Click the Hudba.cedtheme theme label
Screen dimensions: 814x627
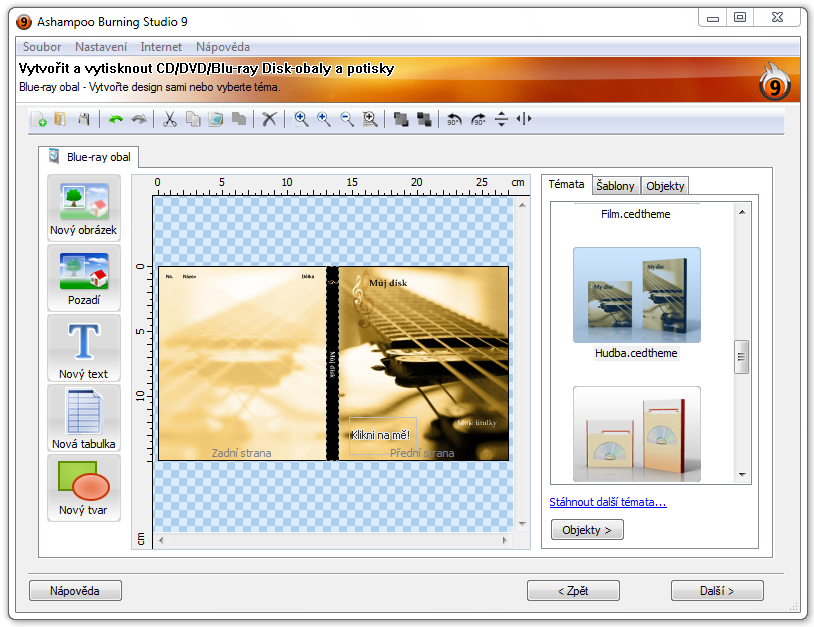[636, 353]
